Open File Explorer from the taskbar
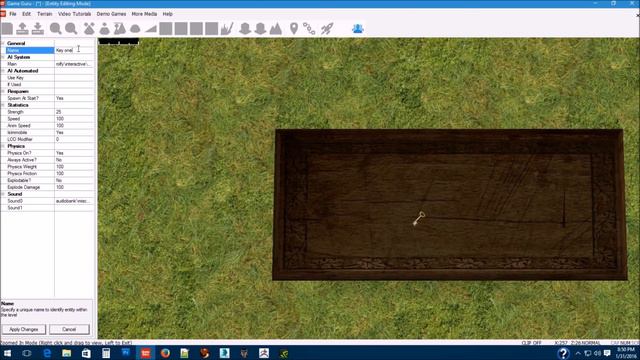640x360 pixels. click(67, 353)
